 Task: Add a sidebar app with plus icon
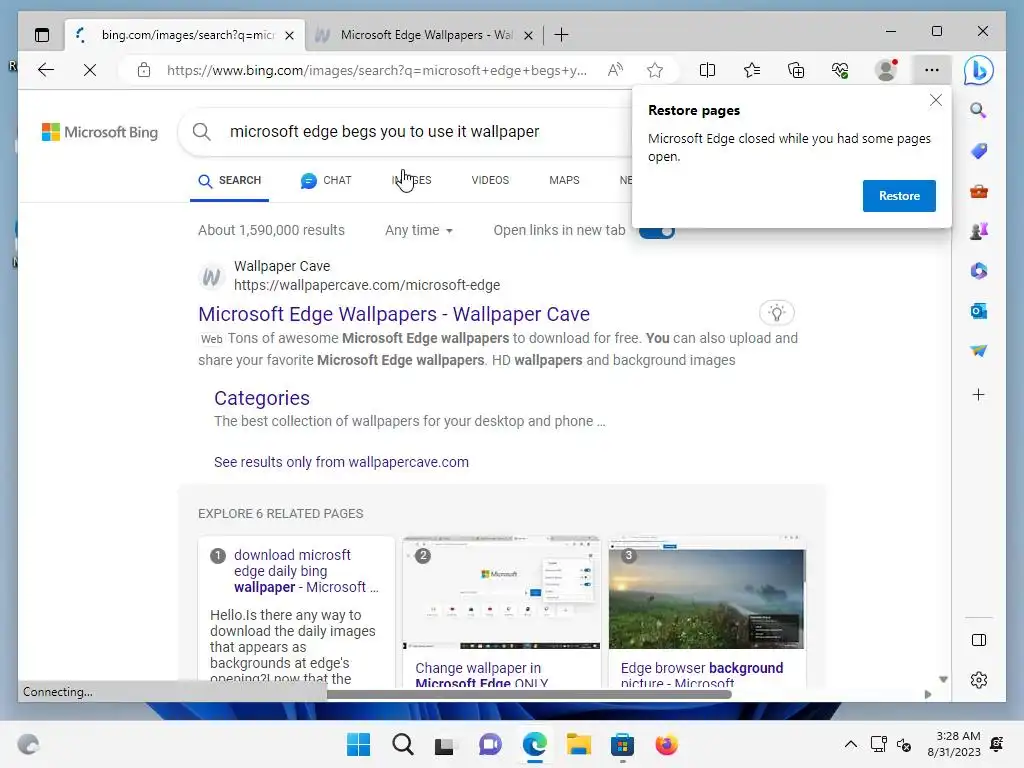[x=978, y=394]
